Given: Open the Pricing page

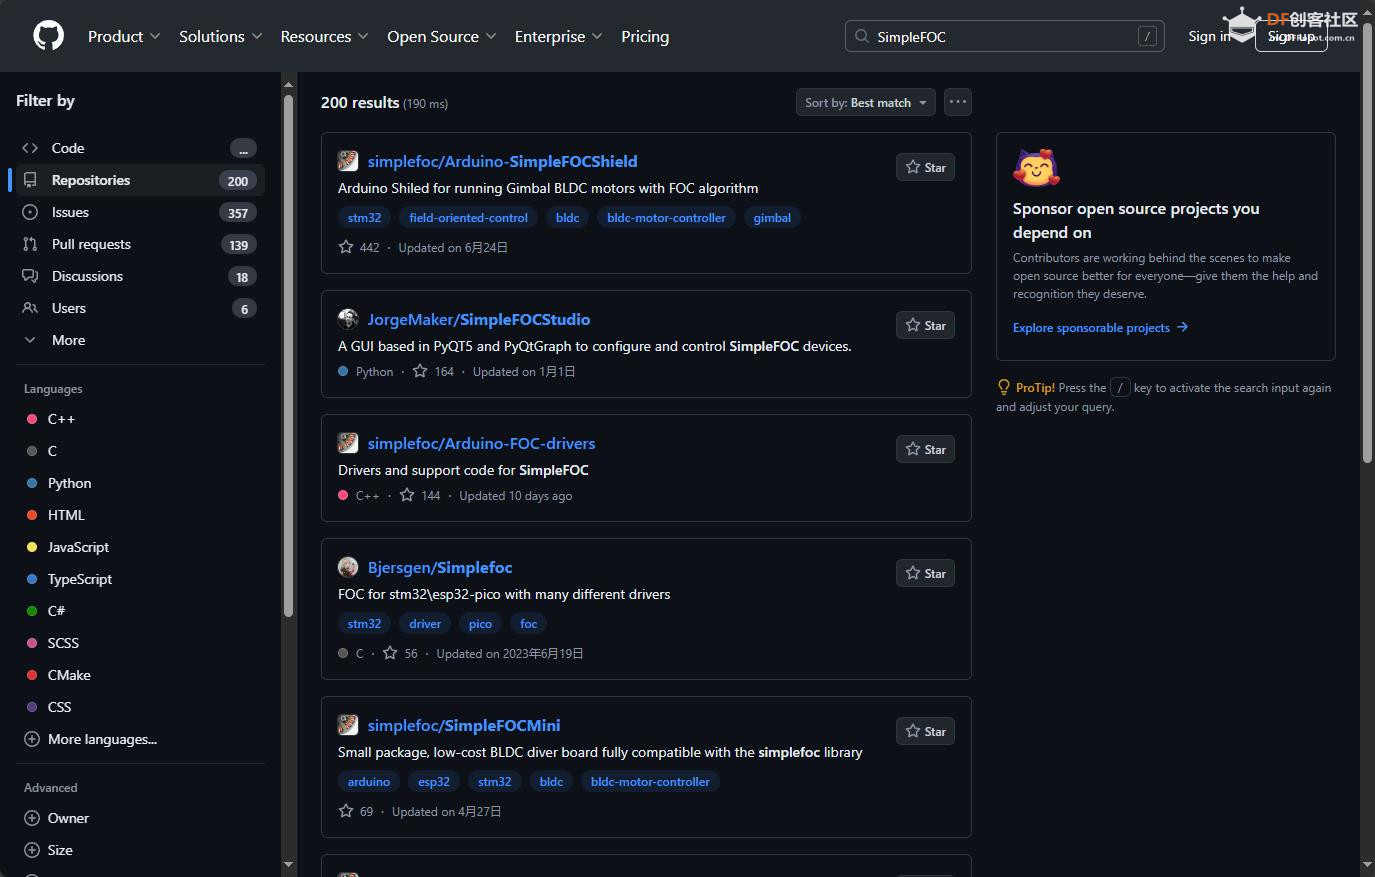Looking at the screenshot, I should (645, 36).
